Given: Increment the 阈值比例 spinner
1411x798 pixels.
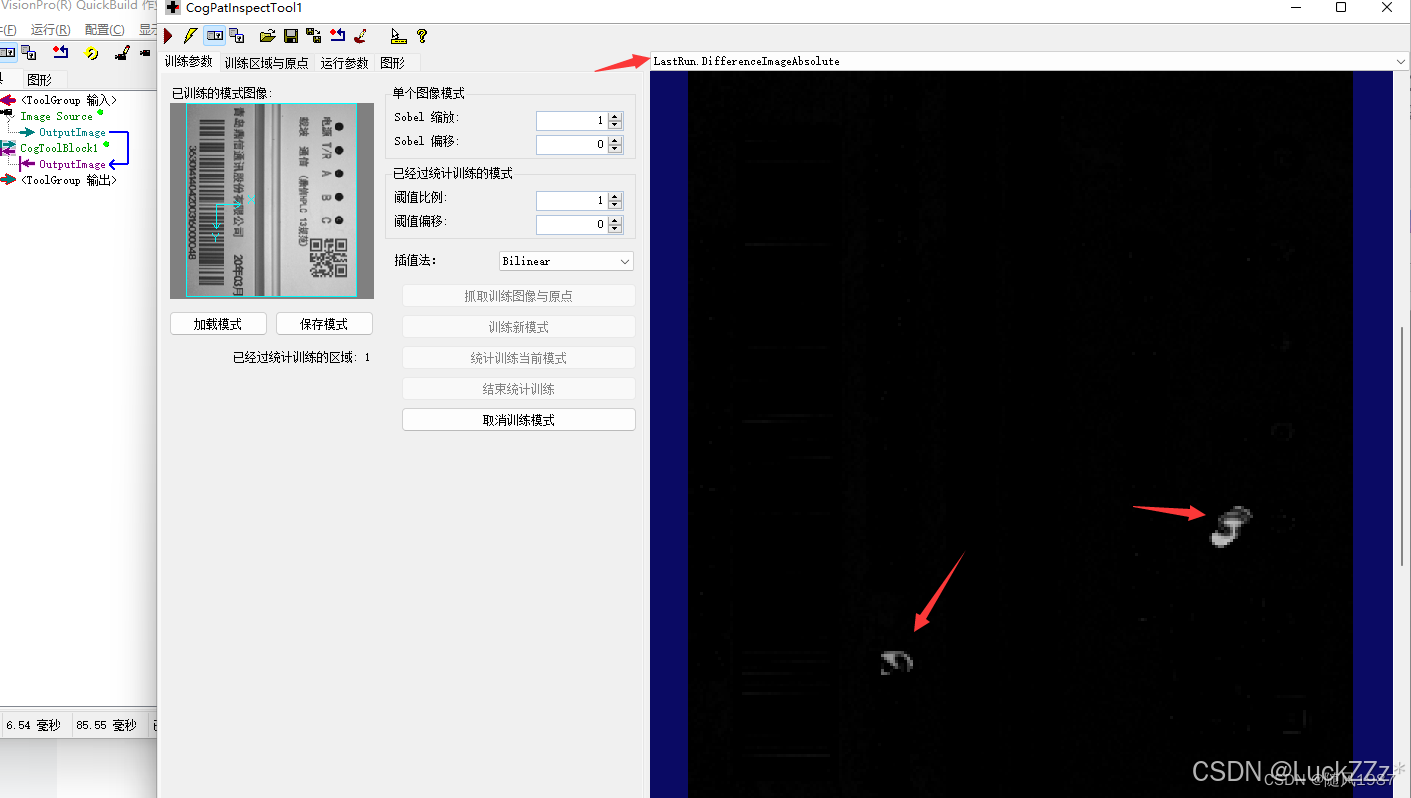Looking at the screenshot, I should [615, 197].
